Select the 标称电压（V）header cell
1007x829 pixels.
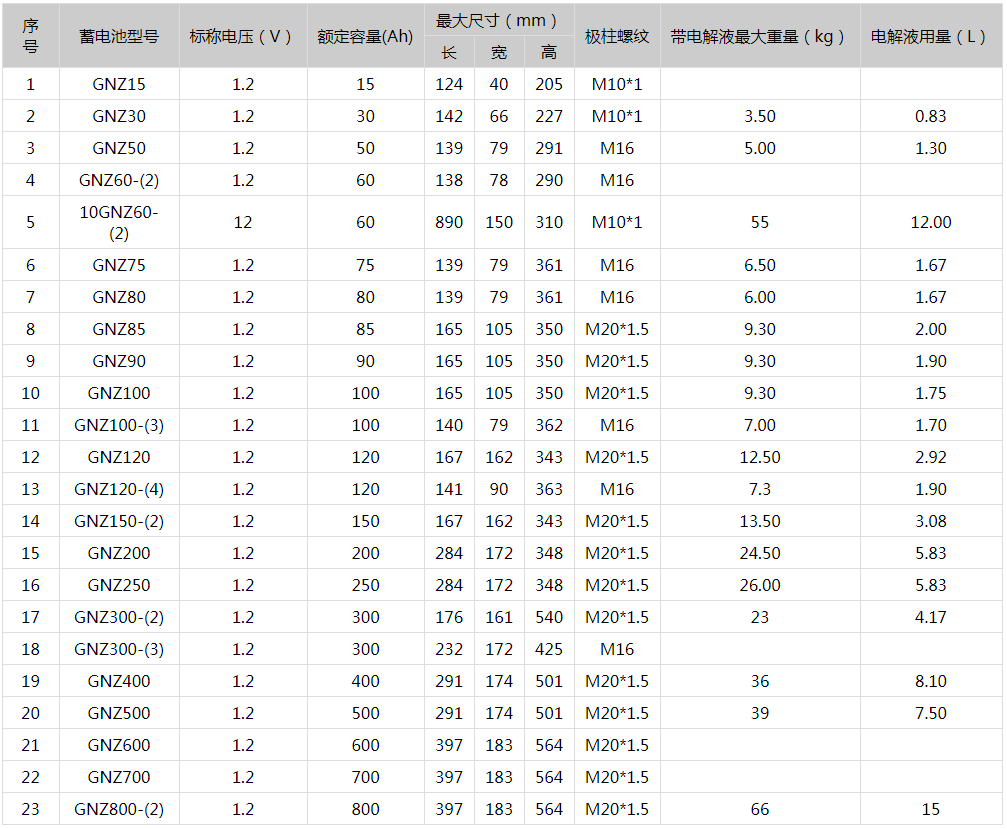tap(242, 36)
